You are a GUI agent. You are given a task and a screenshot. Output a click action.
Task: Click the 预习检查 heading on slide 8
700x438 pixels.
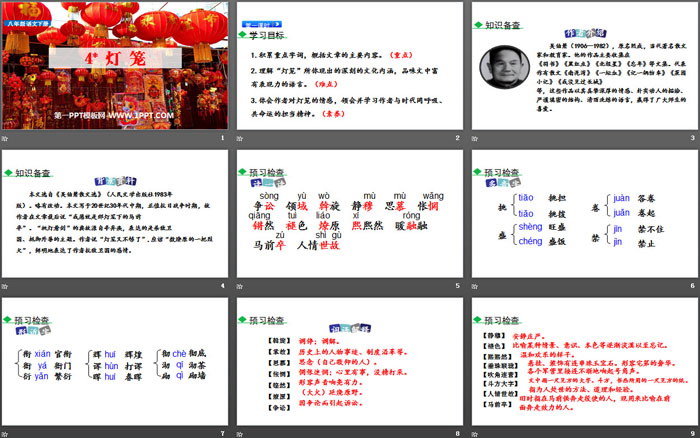(267, 320)
